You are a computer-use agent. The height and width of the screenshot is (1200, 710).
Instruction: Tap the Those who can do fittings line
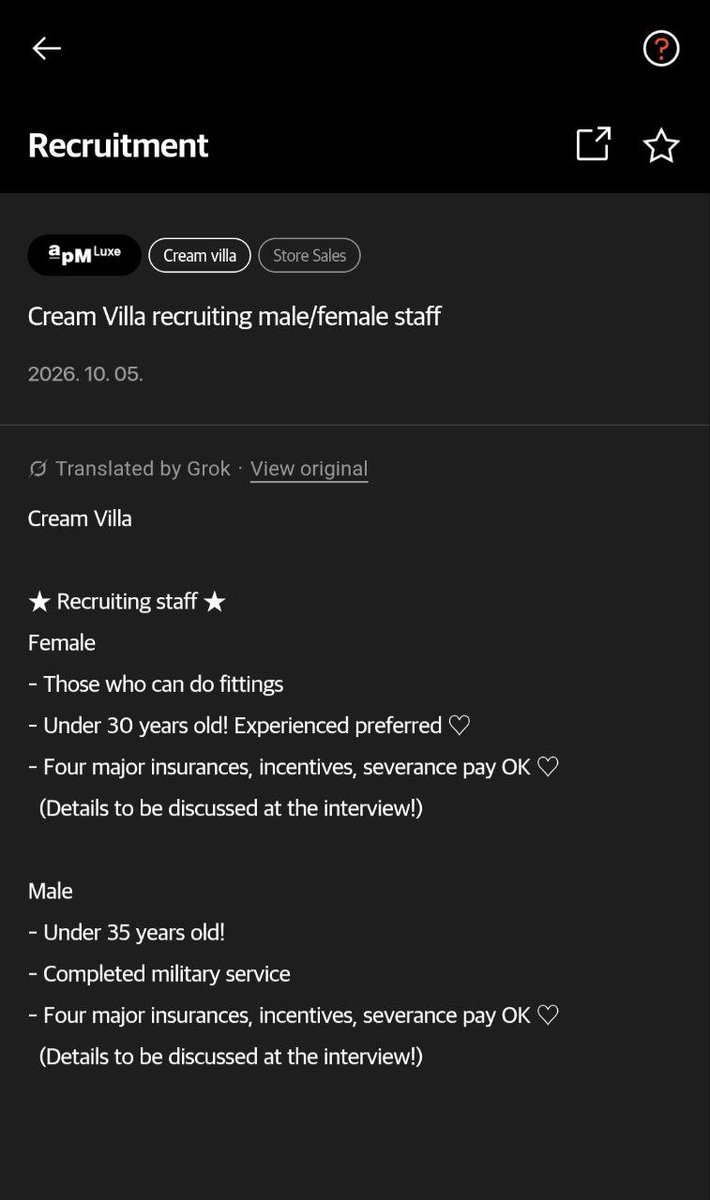[x=156, y=685]
